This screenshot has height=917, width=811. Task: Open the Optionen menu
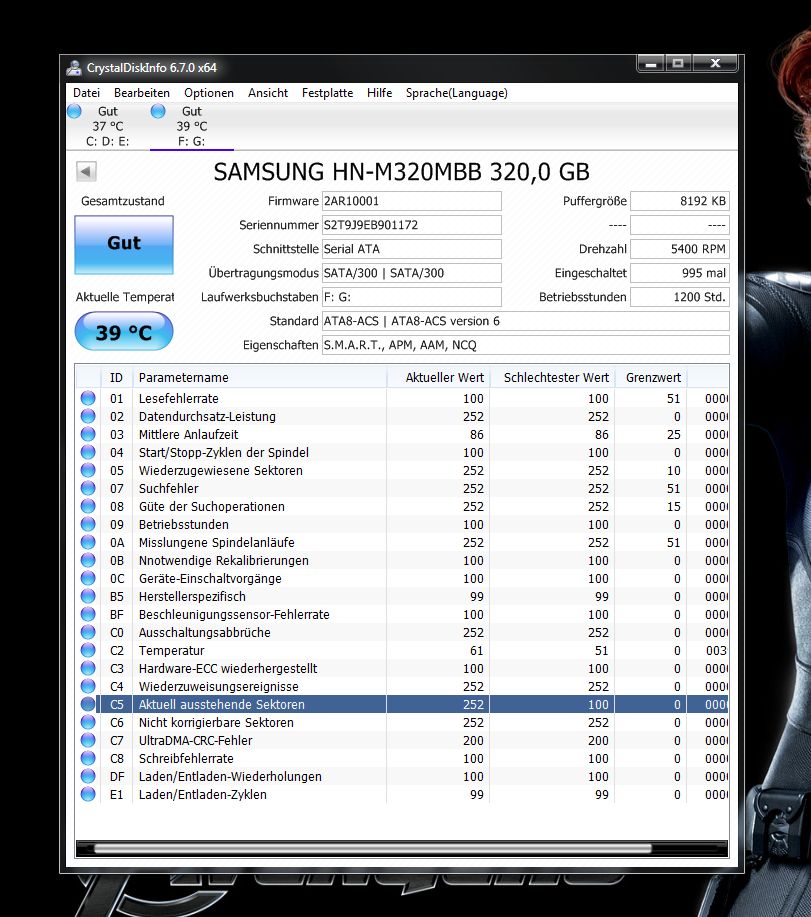click(x=209, y=93)
